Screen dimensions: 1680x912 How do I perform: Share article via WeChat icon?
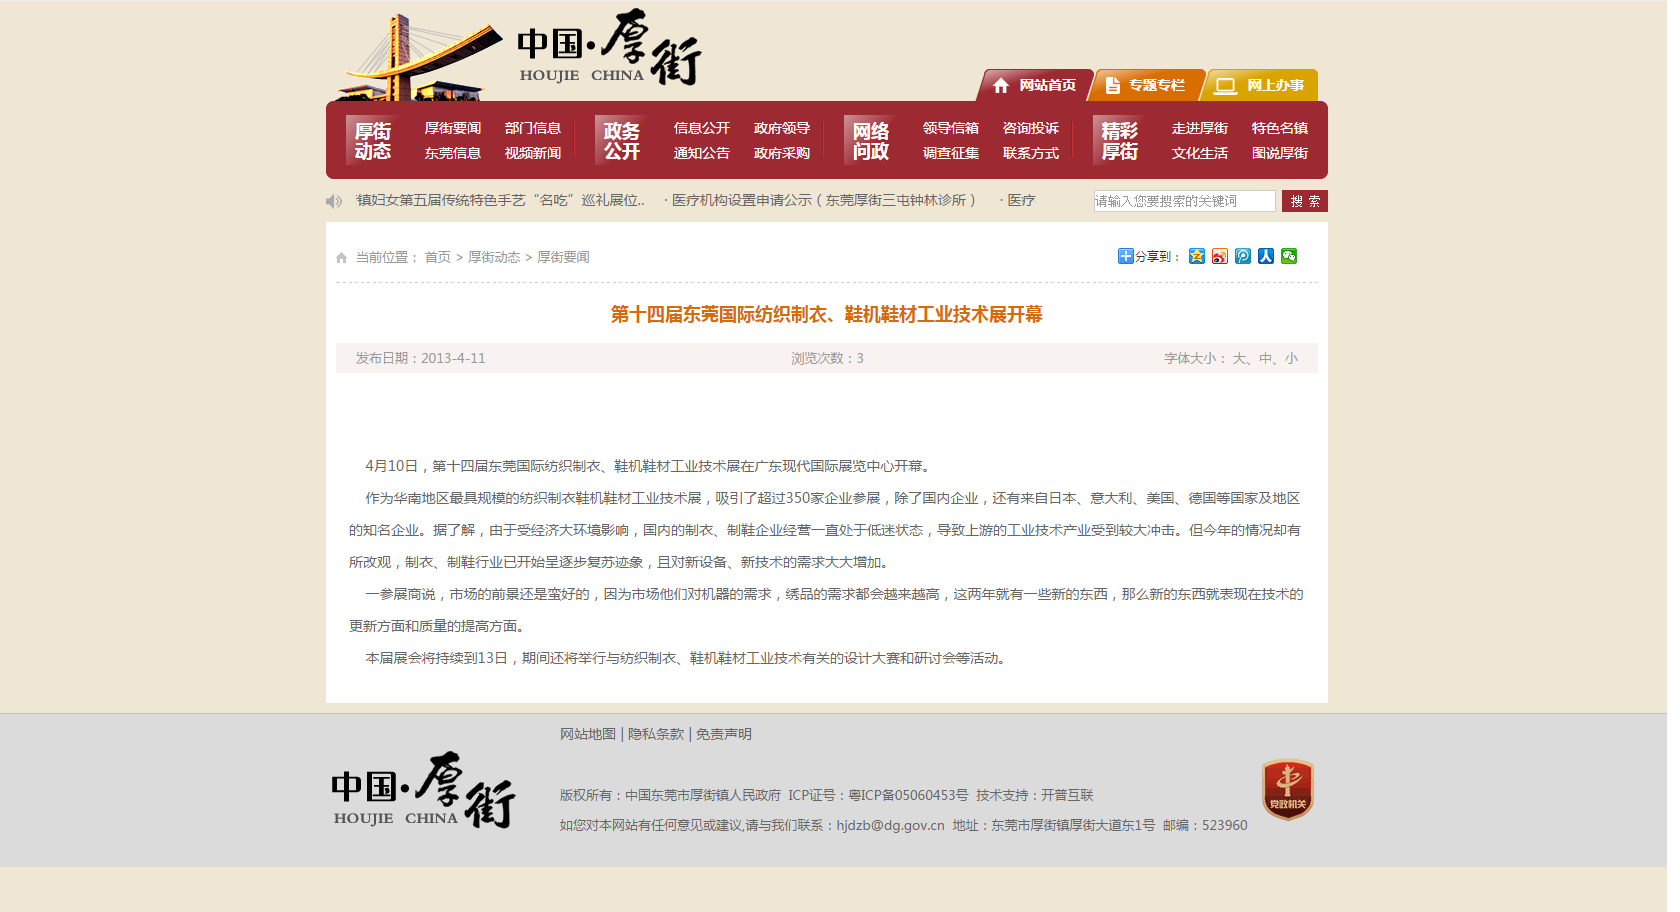tap(1289, 256)
